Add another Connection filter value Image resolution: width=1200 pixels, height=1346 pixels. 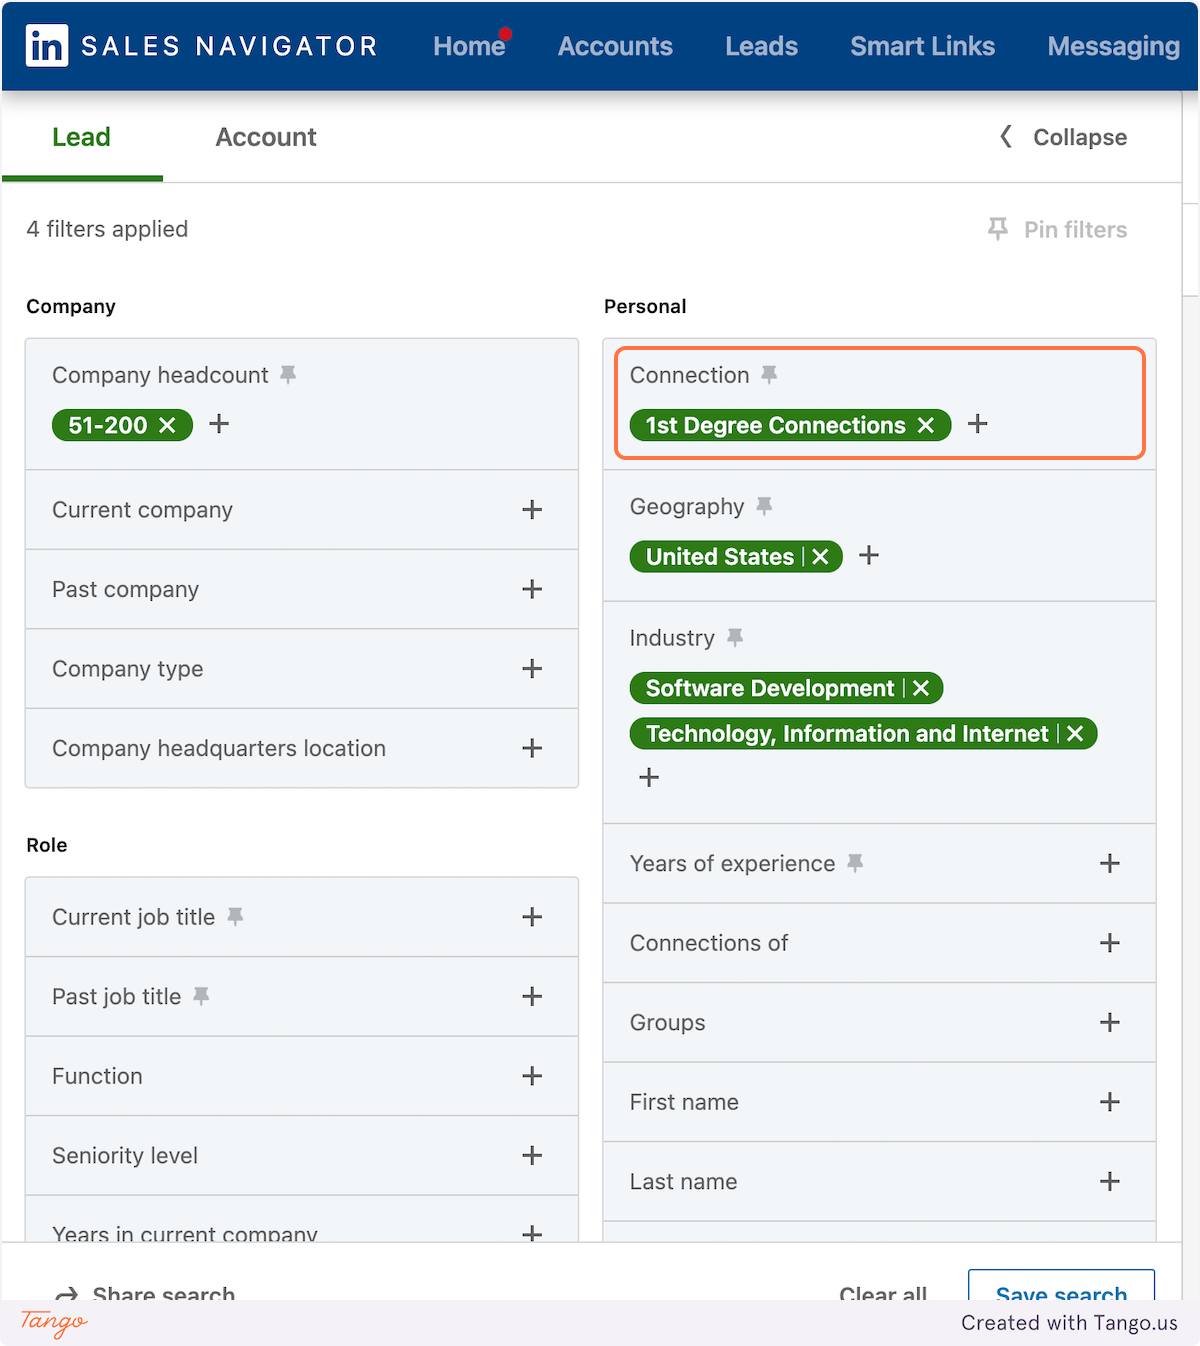(x=978, y=424)
